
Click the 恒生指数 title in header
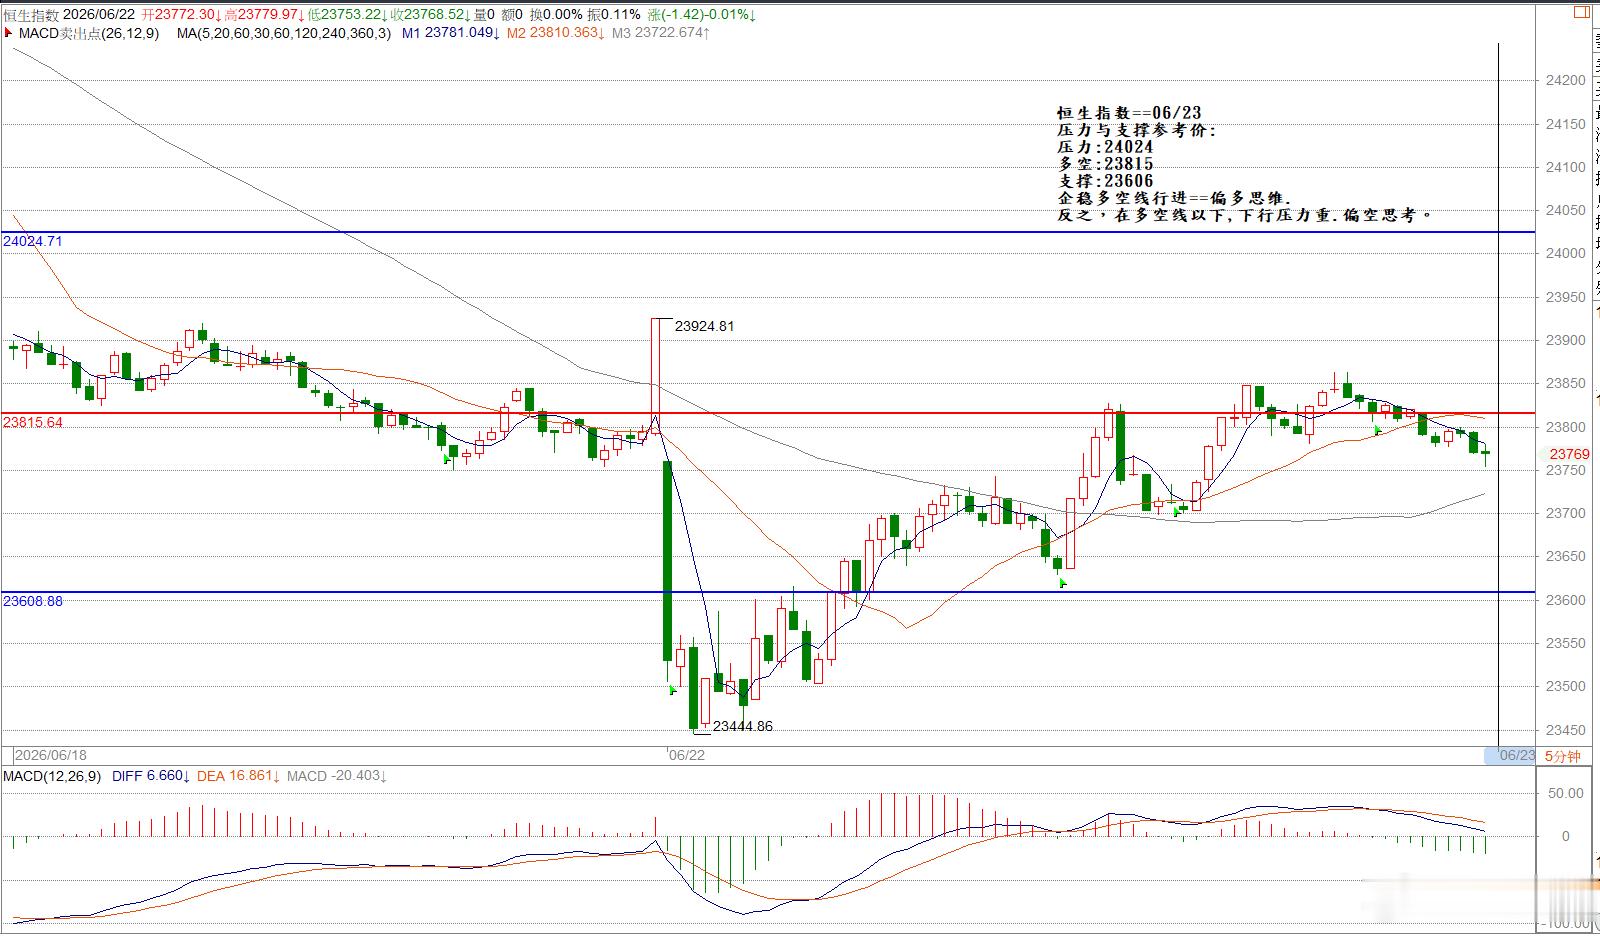click(31, 15)
